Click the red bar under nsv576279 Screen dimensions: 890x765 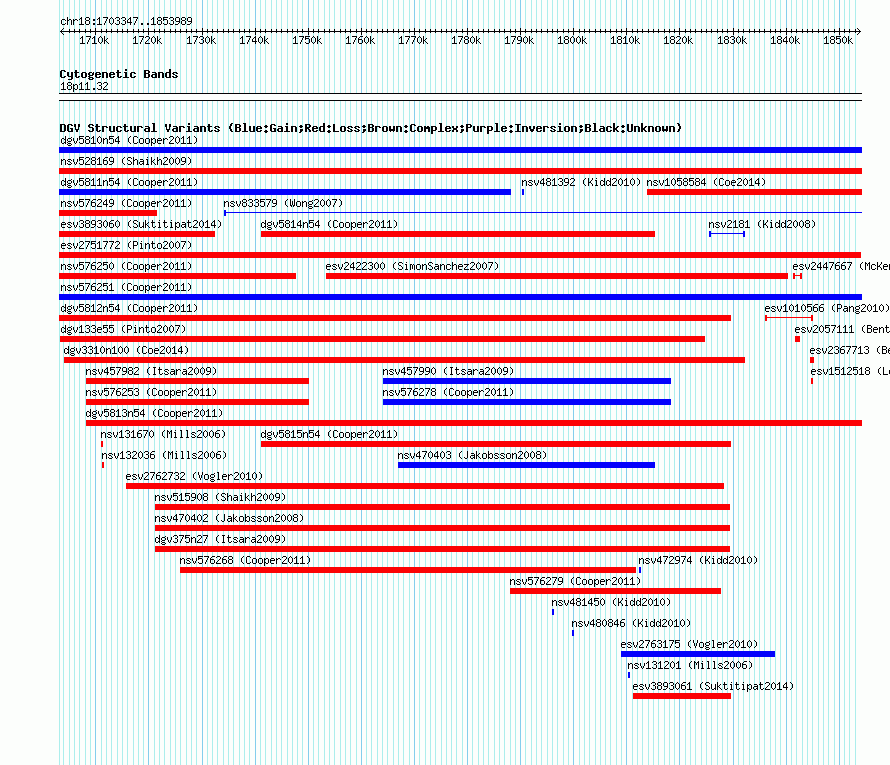615,591
